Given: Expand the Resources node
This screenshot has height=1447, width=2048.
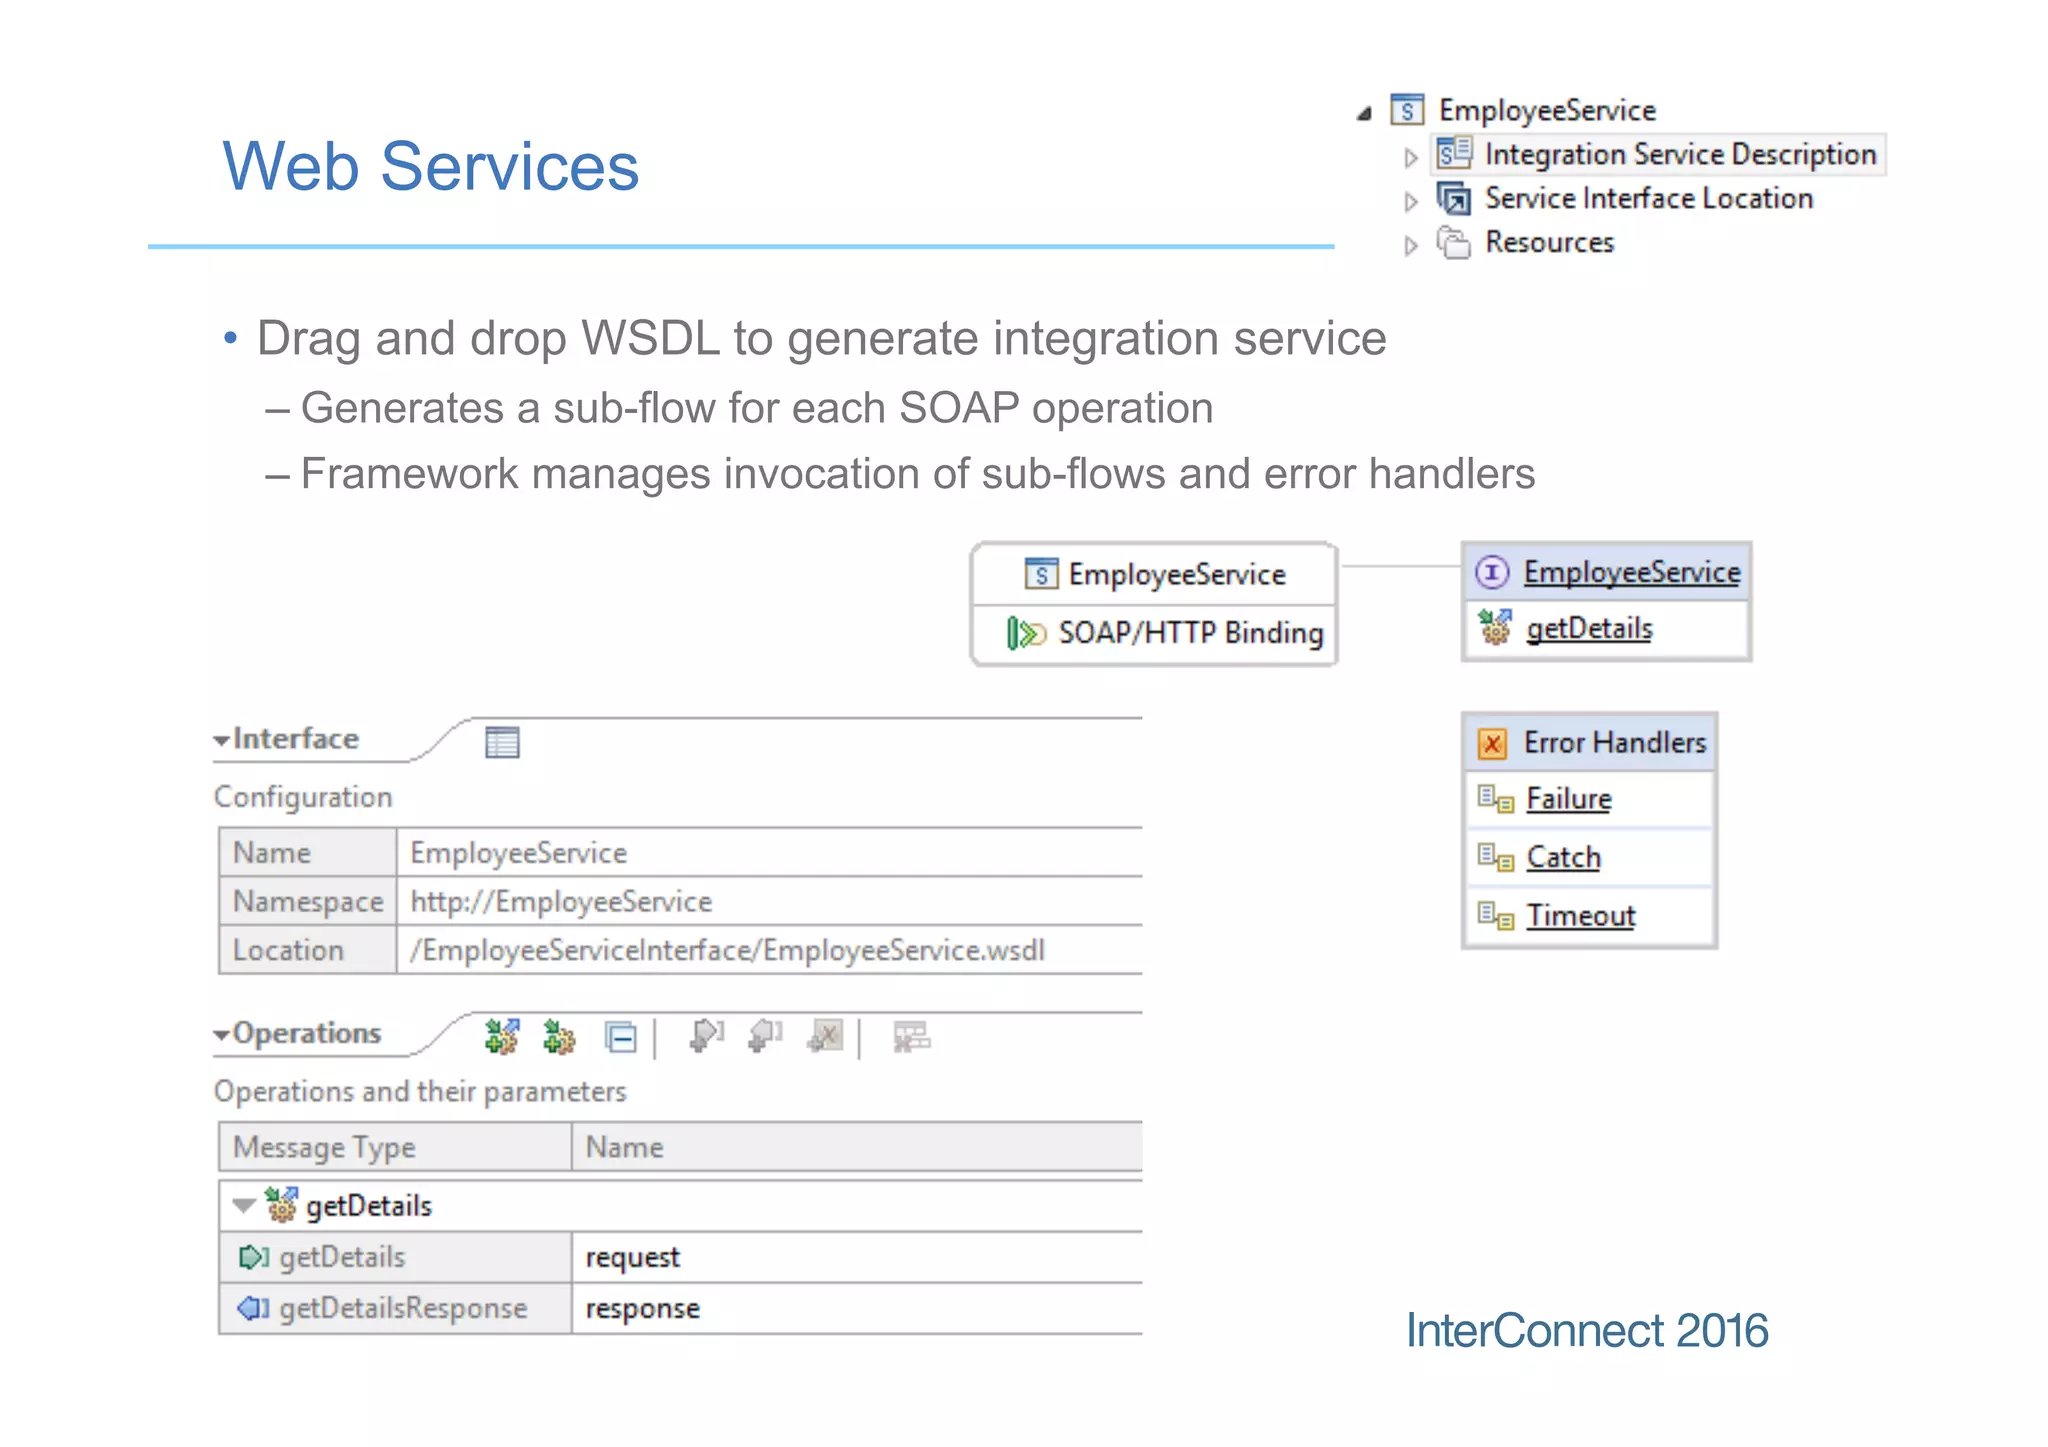Looking at the screenshot, I should click(x=1411, y=245).
